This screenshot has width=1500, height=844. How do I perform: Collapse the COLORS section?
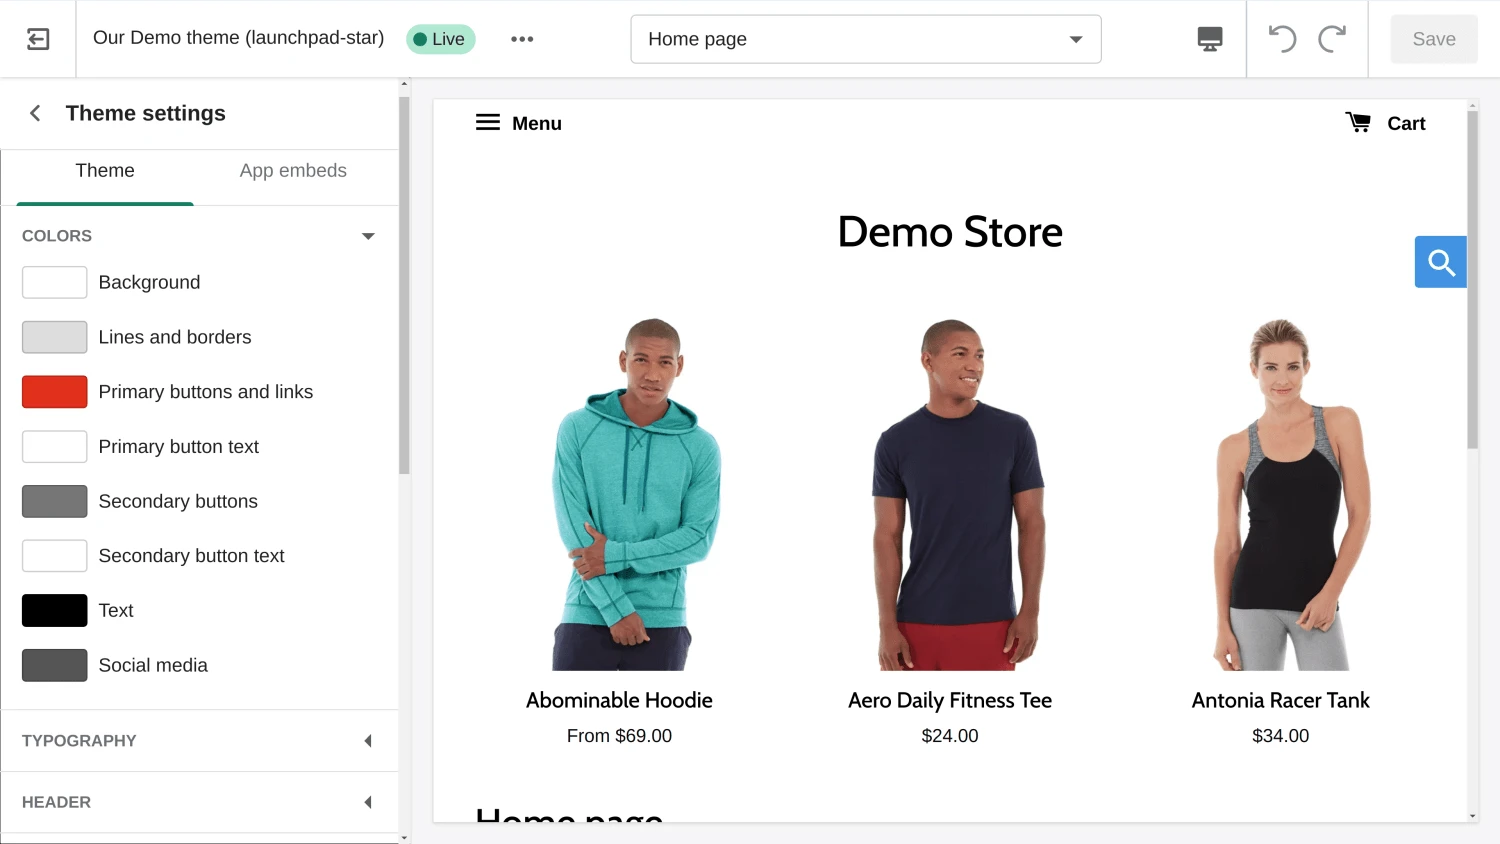coord(367,236)
